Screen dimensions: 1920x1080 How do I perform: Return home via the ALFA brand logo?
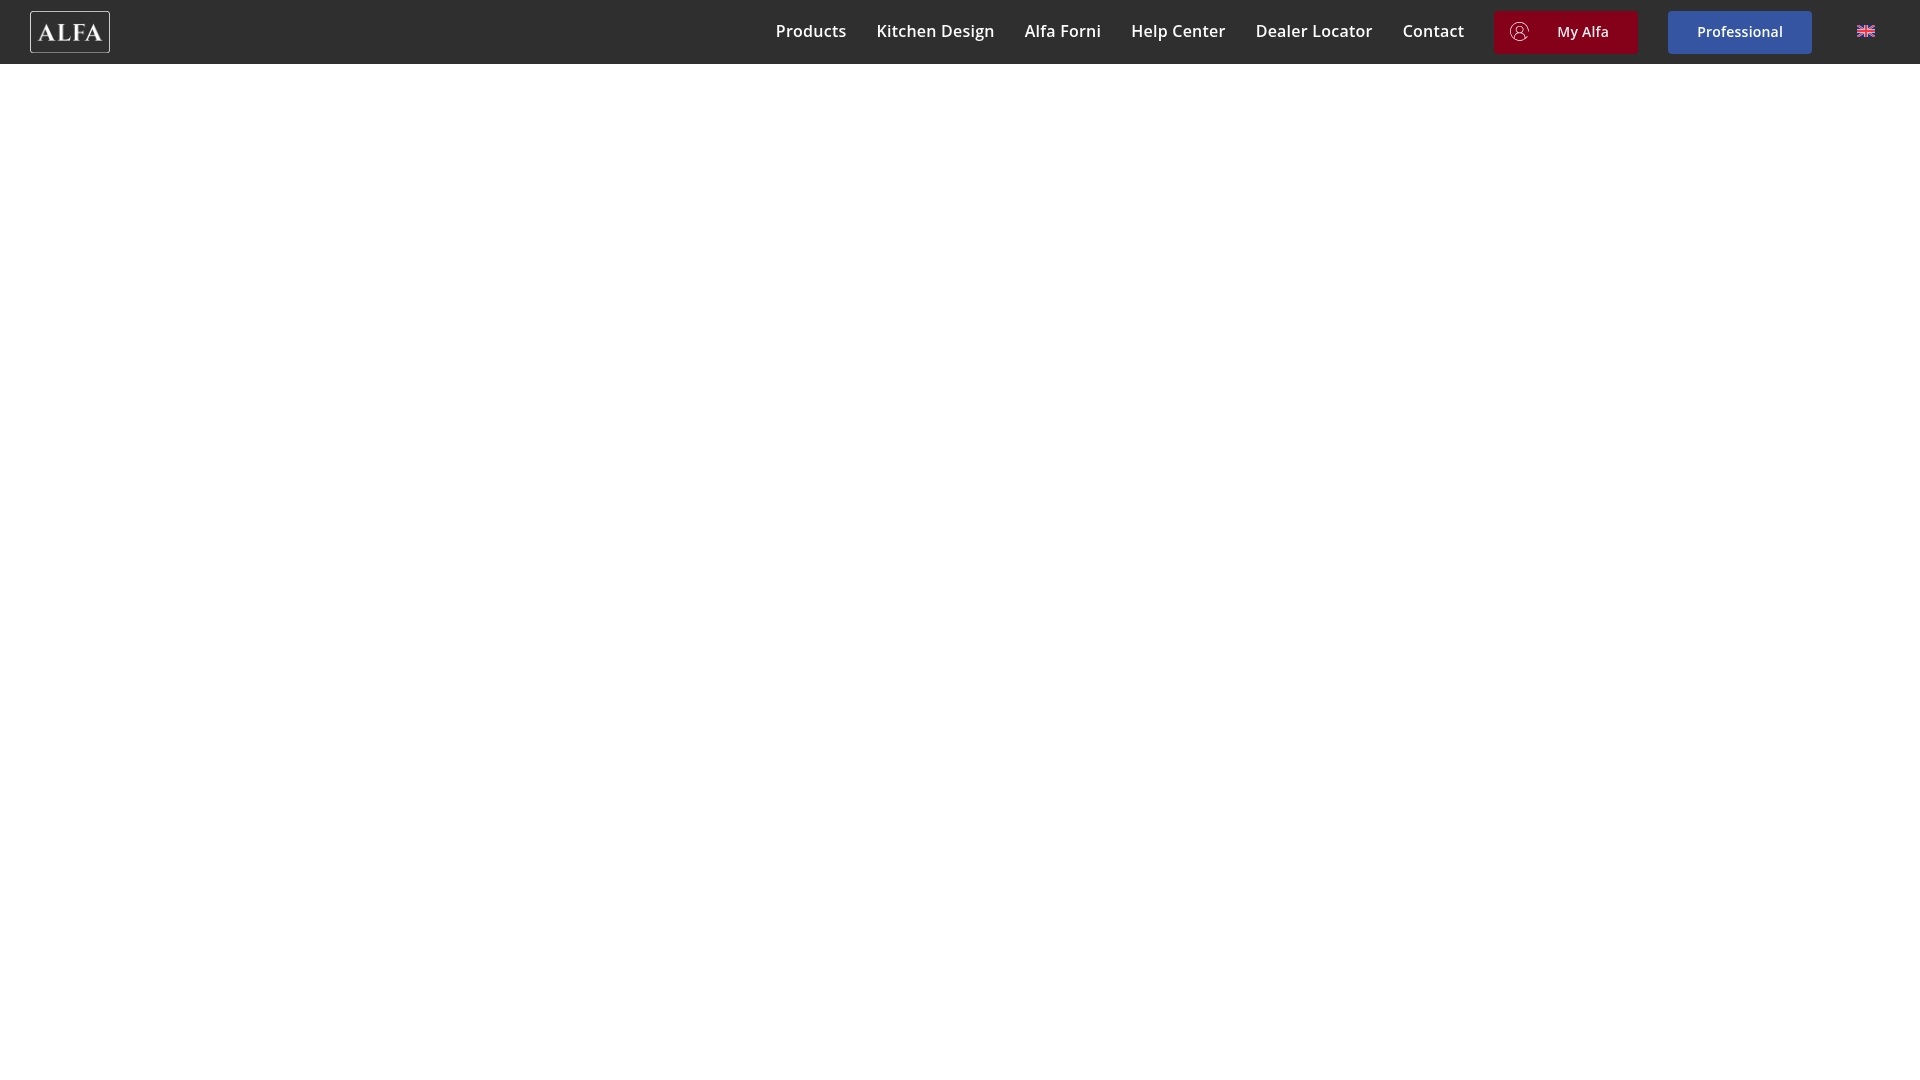pos(70,32)
